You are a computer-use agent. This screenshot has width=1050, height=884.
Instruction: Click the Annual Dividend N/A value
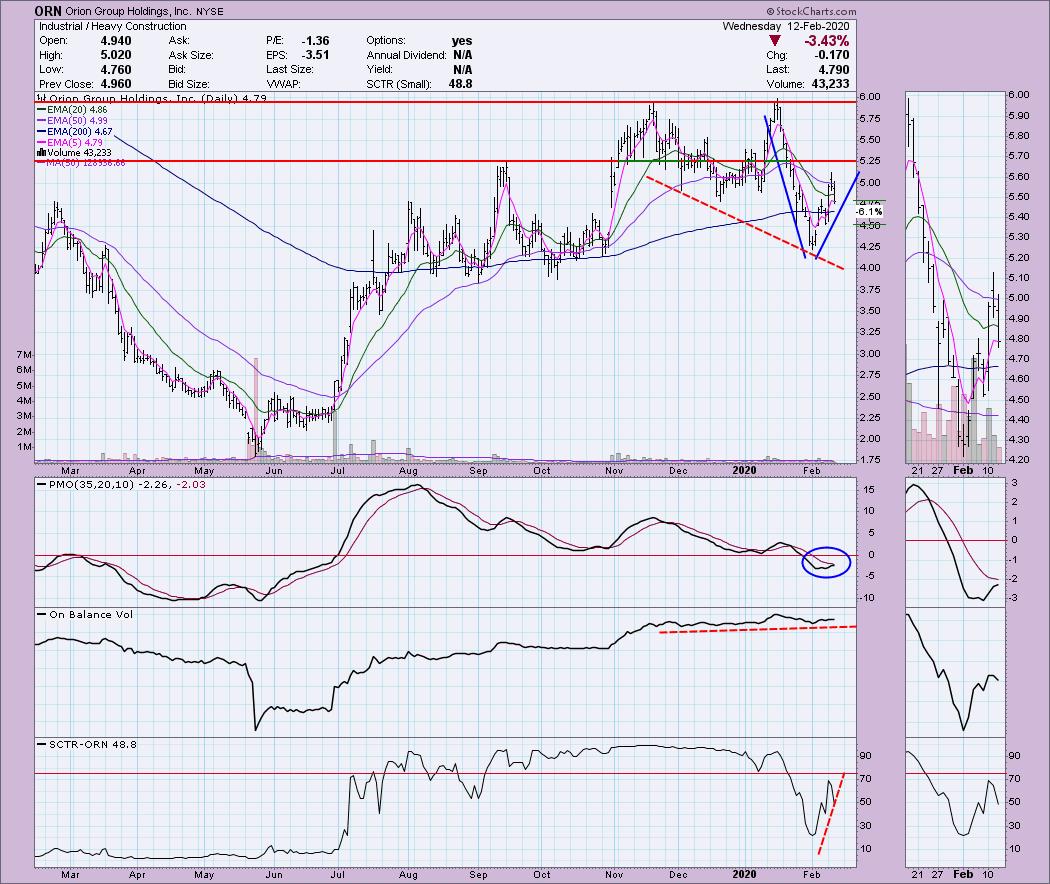click(463, 55)
